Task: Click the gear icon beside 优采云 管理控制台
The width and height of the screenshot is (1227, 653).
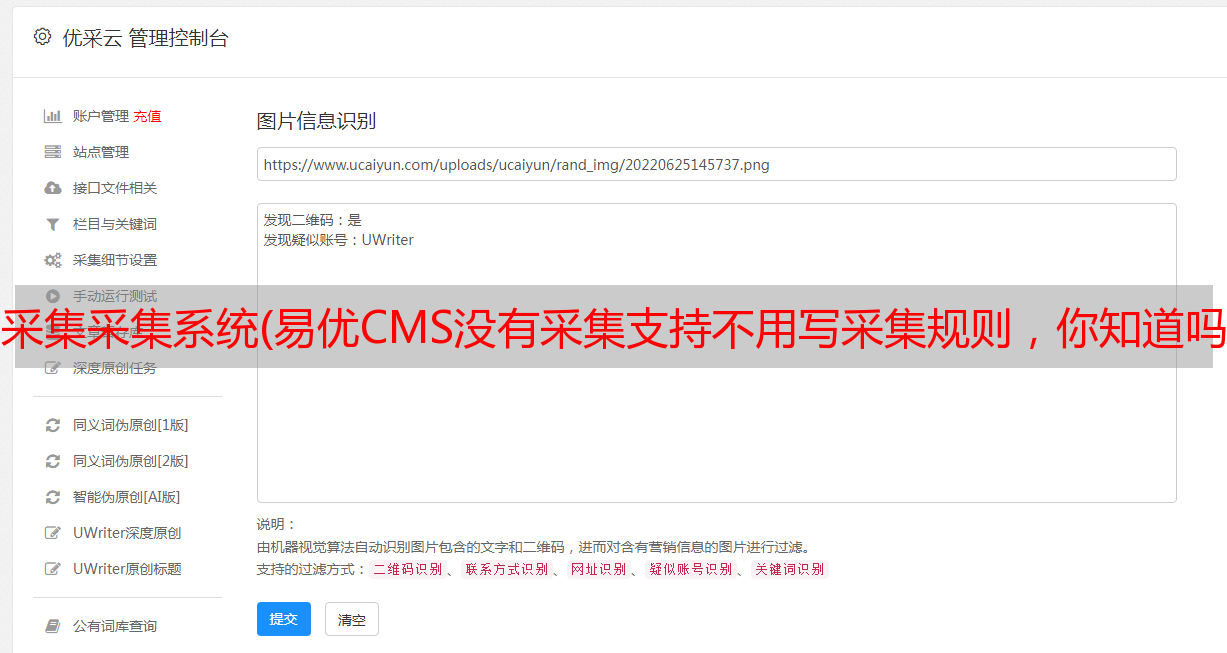Action: 42,37
